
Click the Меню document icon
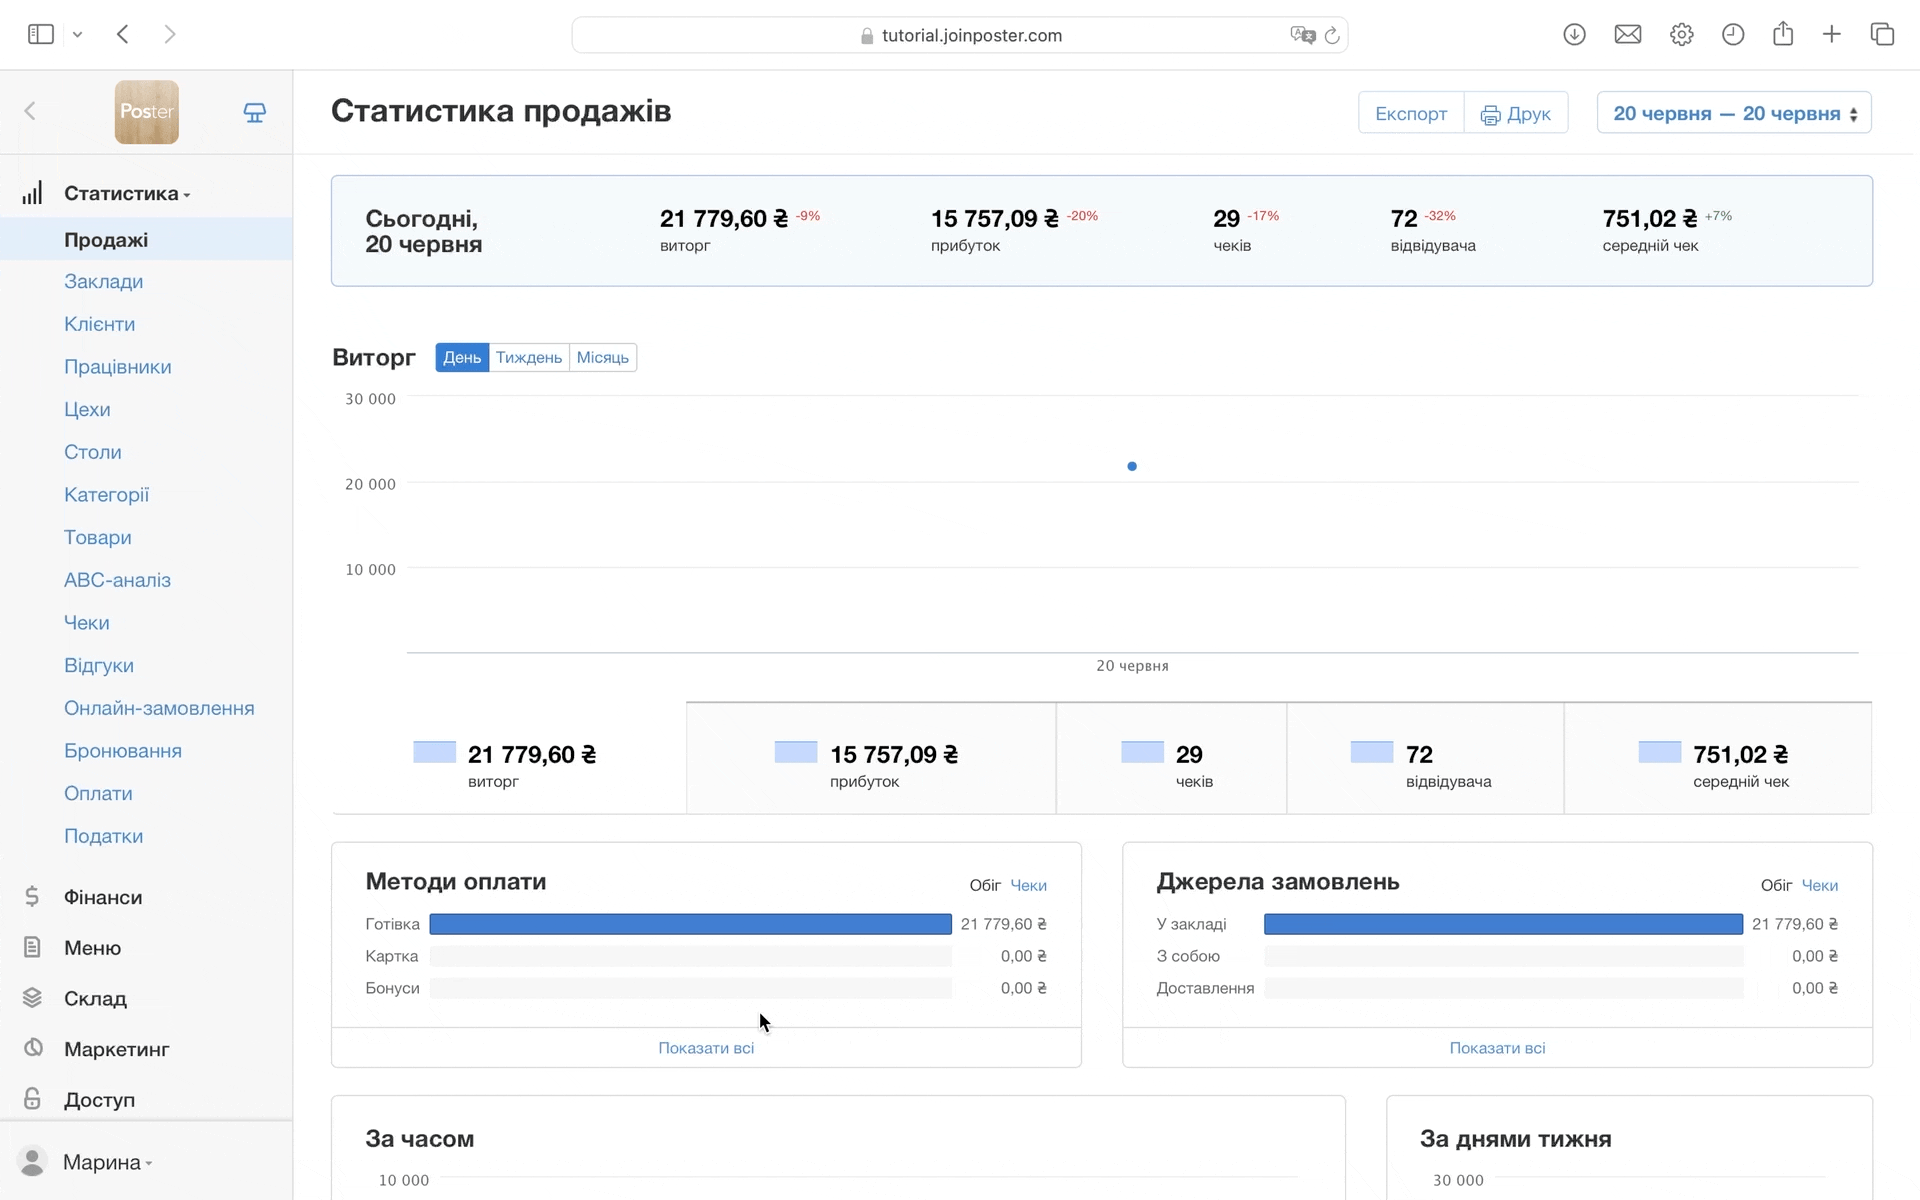tap(32, 947)
